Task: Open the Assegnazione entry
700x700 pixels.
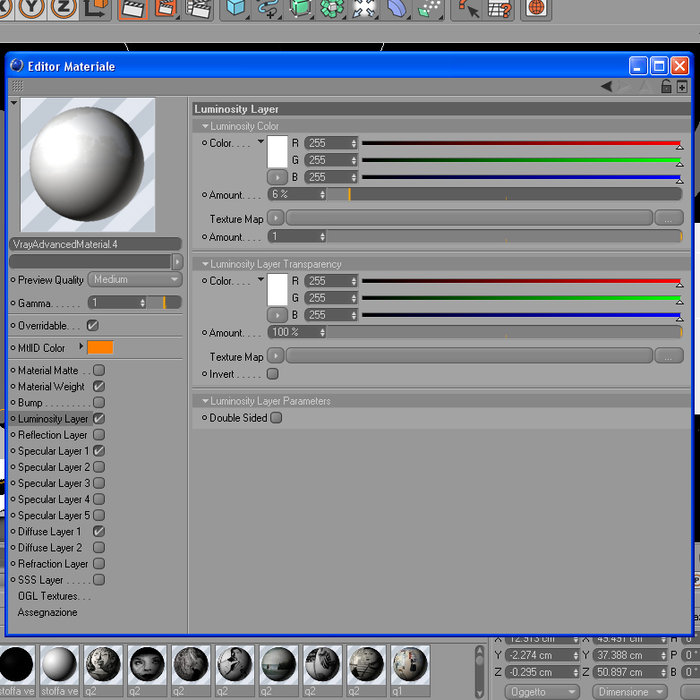Action: point(47,612)
